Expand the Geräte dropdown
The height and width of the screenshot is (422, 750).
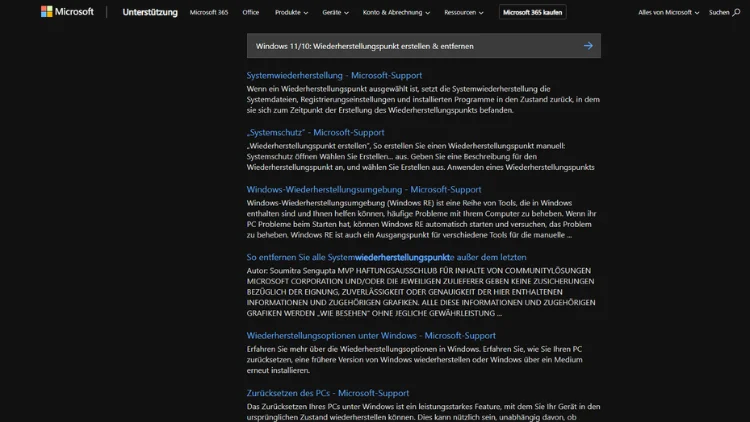(x=335, y=12)
